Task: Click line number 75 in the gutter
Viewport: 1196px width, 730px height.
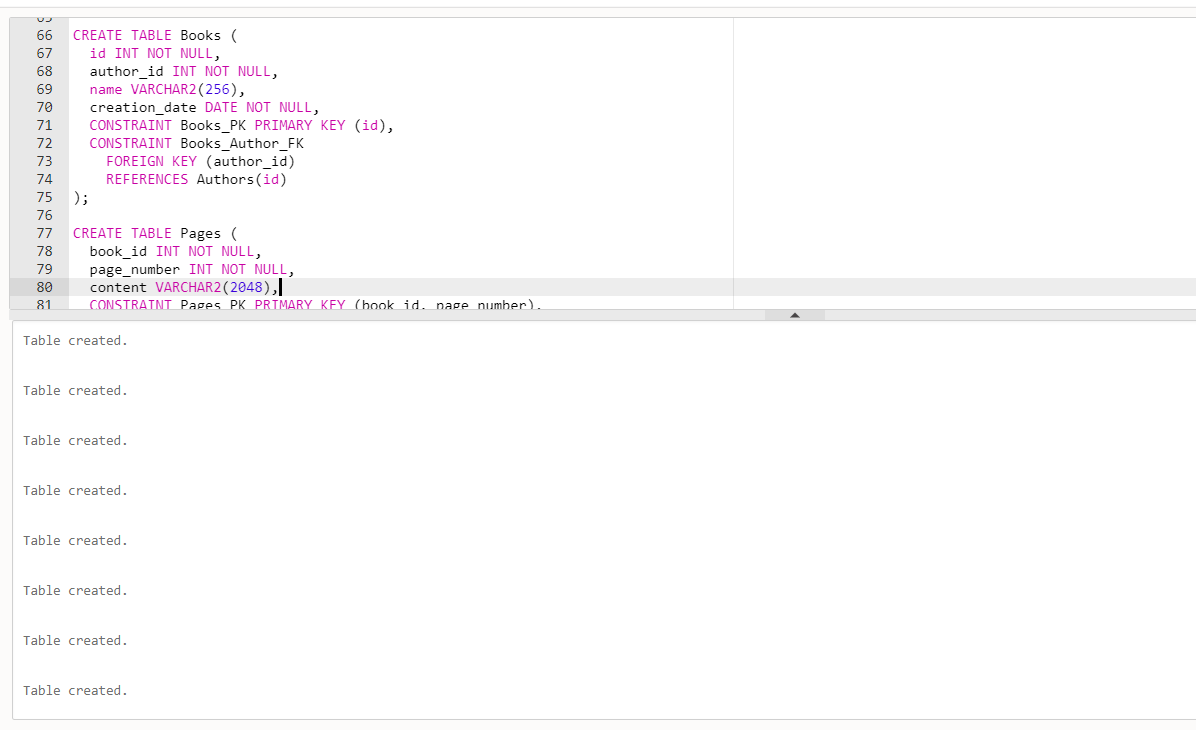Action: [44, 197]
